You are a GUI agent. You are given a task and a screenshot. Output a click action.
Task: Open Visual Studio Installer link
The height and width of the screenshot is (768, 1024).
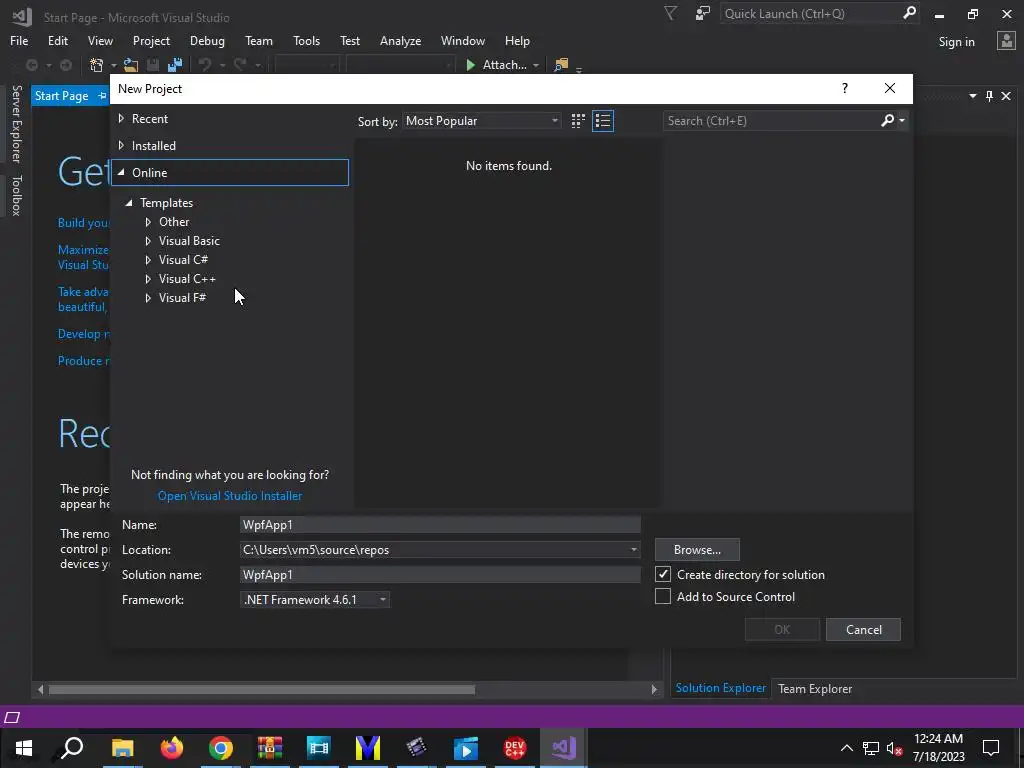coord(230,496)
